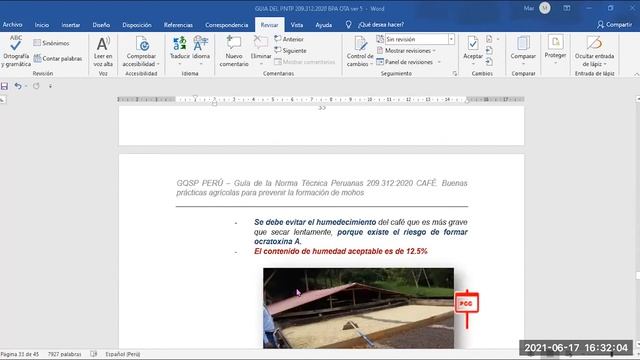Open the Disposición tab

(137, 25)
